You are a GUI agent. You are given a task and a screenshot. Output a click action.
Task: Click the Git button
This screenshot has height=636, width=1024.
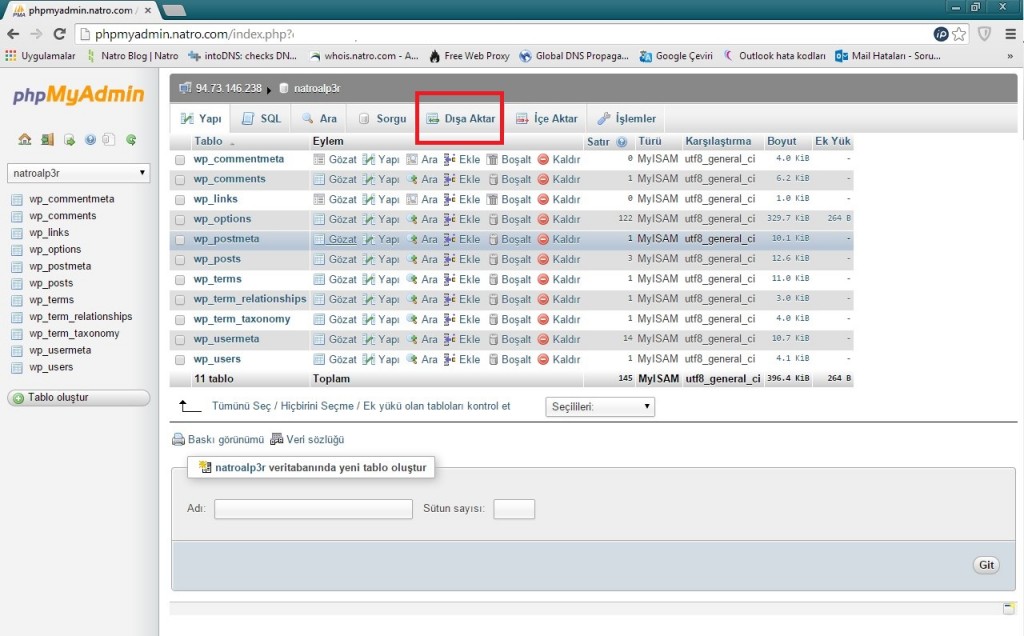986,565
